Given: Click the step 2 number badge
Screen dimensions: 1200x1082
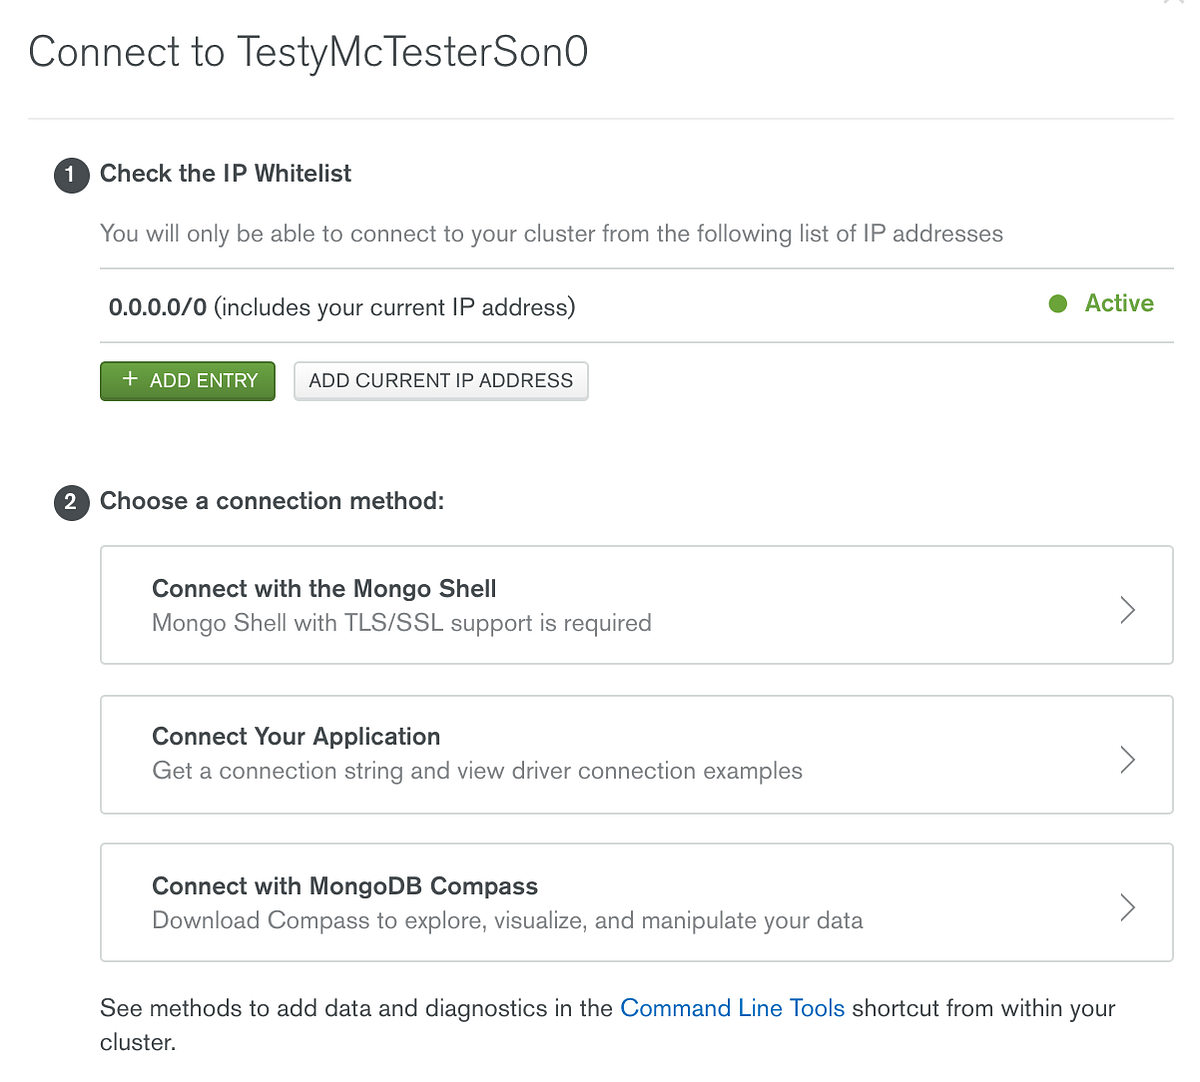Looking at the screenshot, I should (x=71, y=502).
